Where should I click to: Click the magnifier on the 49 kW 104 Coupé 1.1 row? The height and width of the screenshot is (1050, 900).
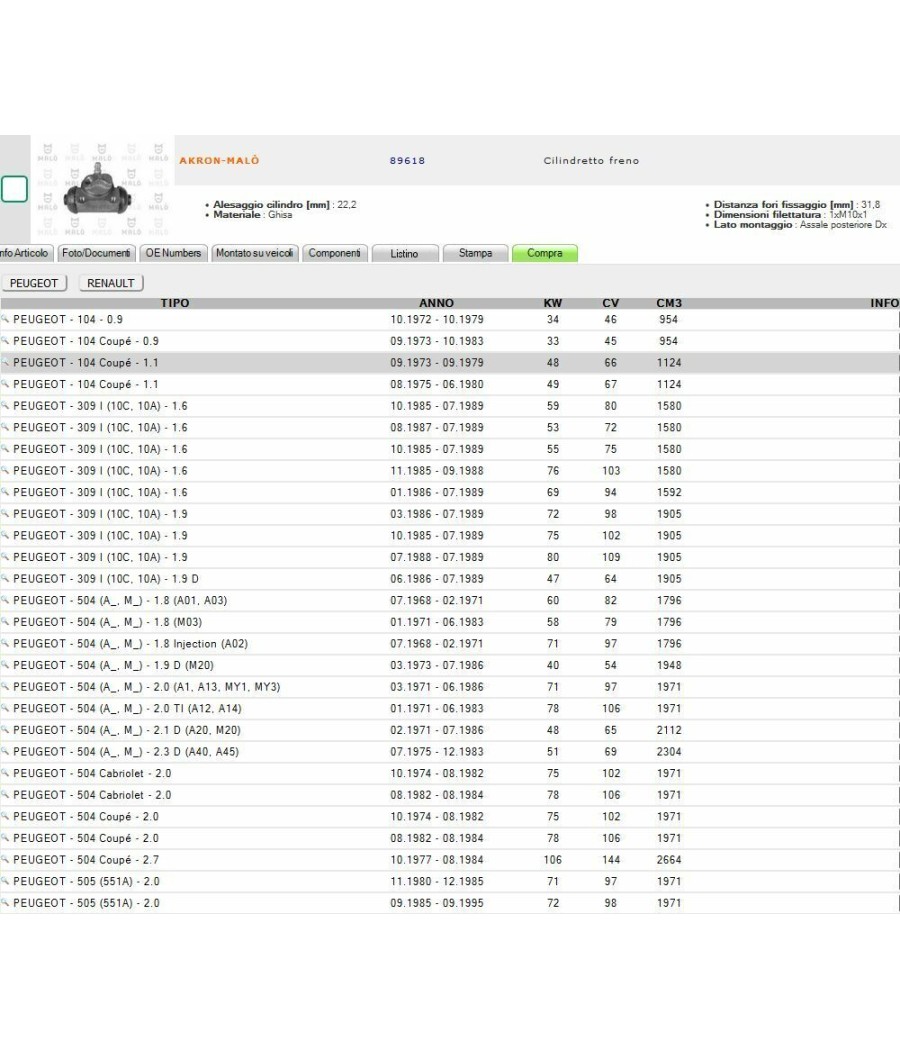pos(5,384)
